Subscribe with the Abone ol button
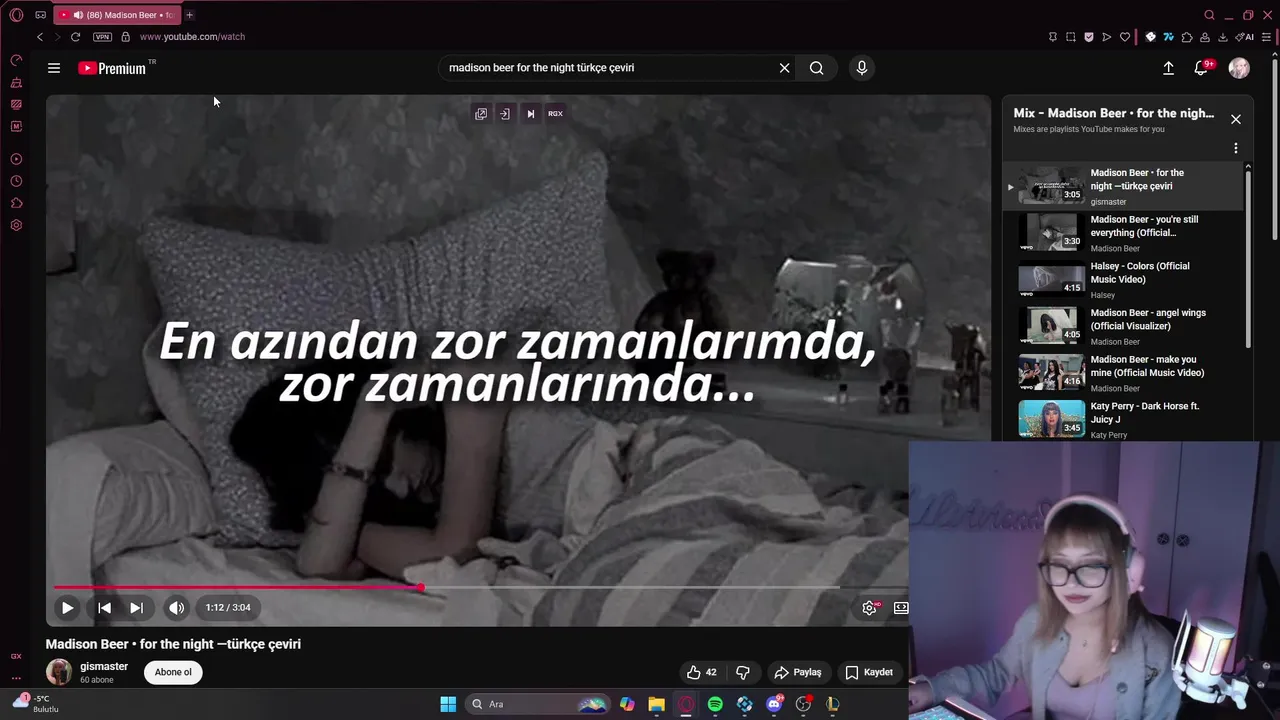Screen dimensions: 1280x720 click(x=173, y=672)
